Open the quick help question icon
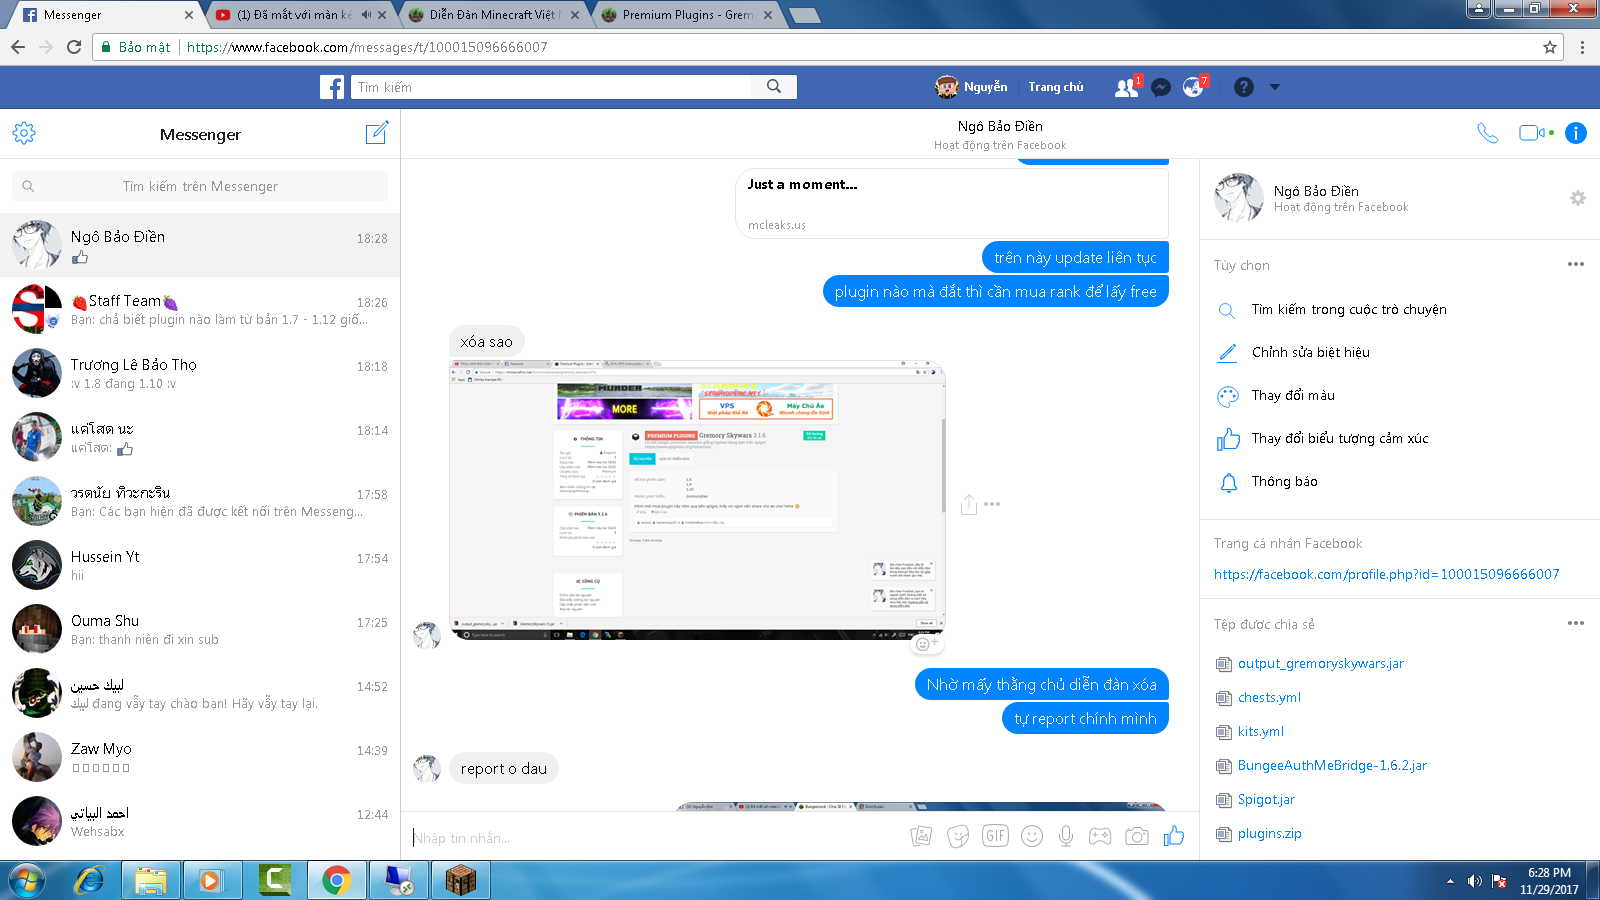 [x=1244, y=87]
